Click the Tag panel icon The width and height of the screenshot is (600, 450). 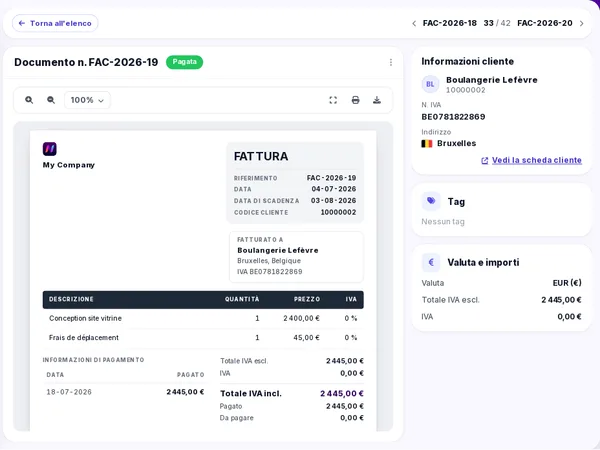431,201
